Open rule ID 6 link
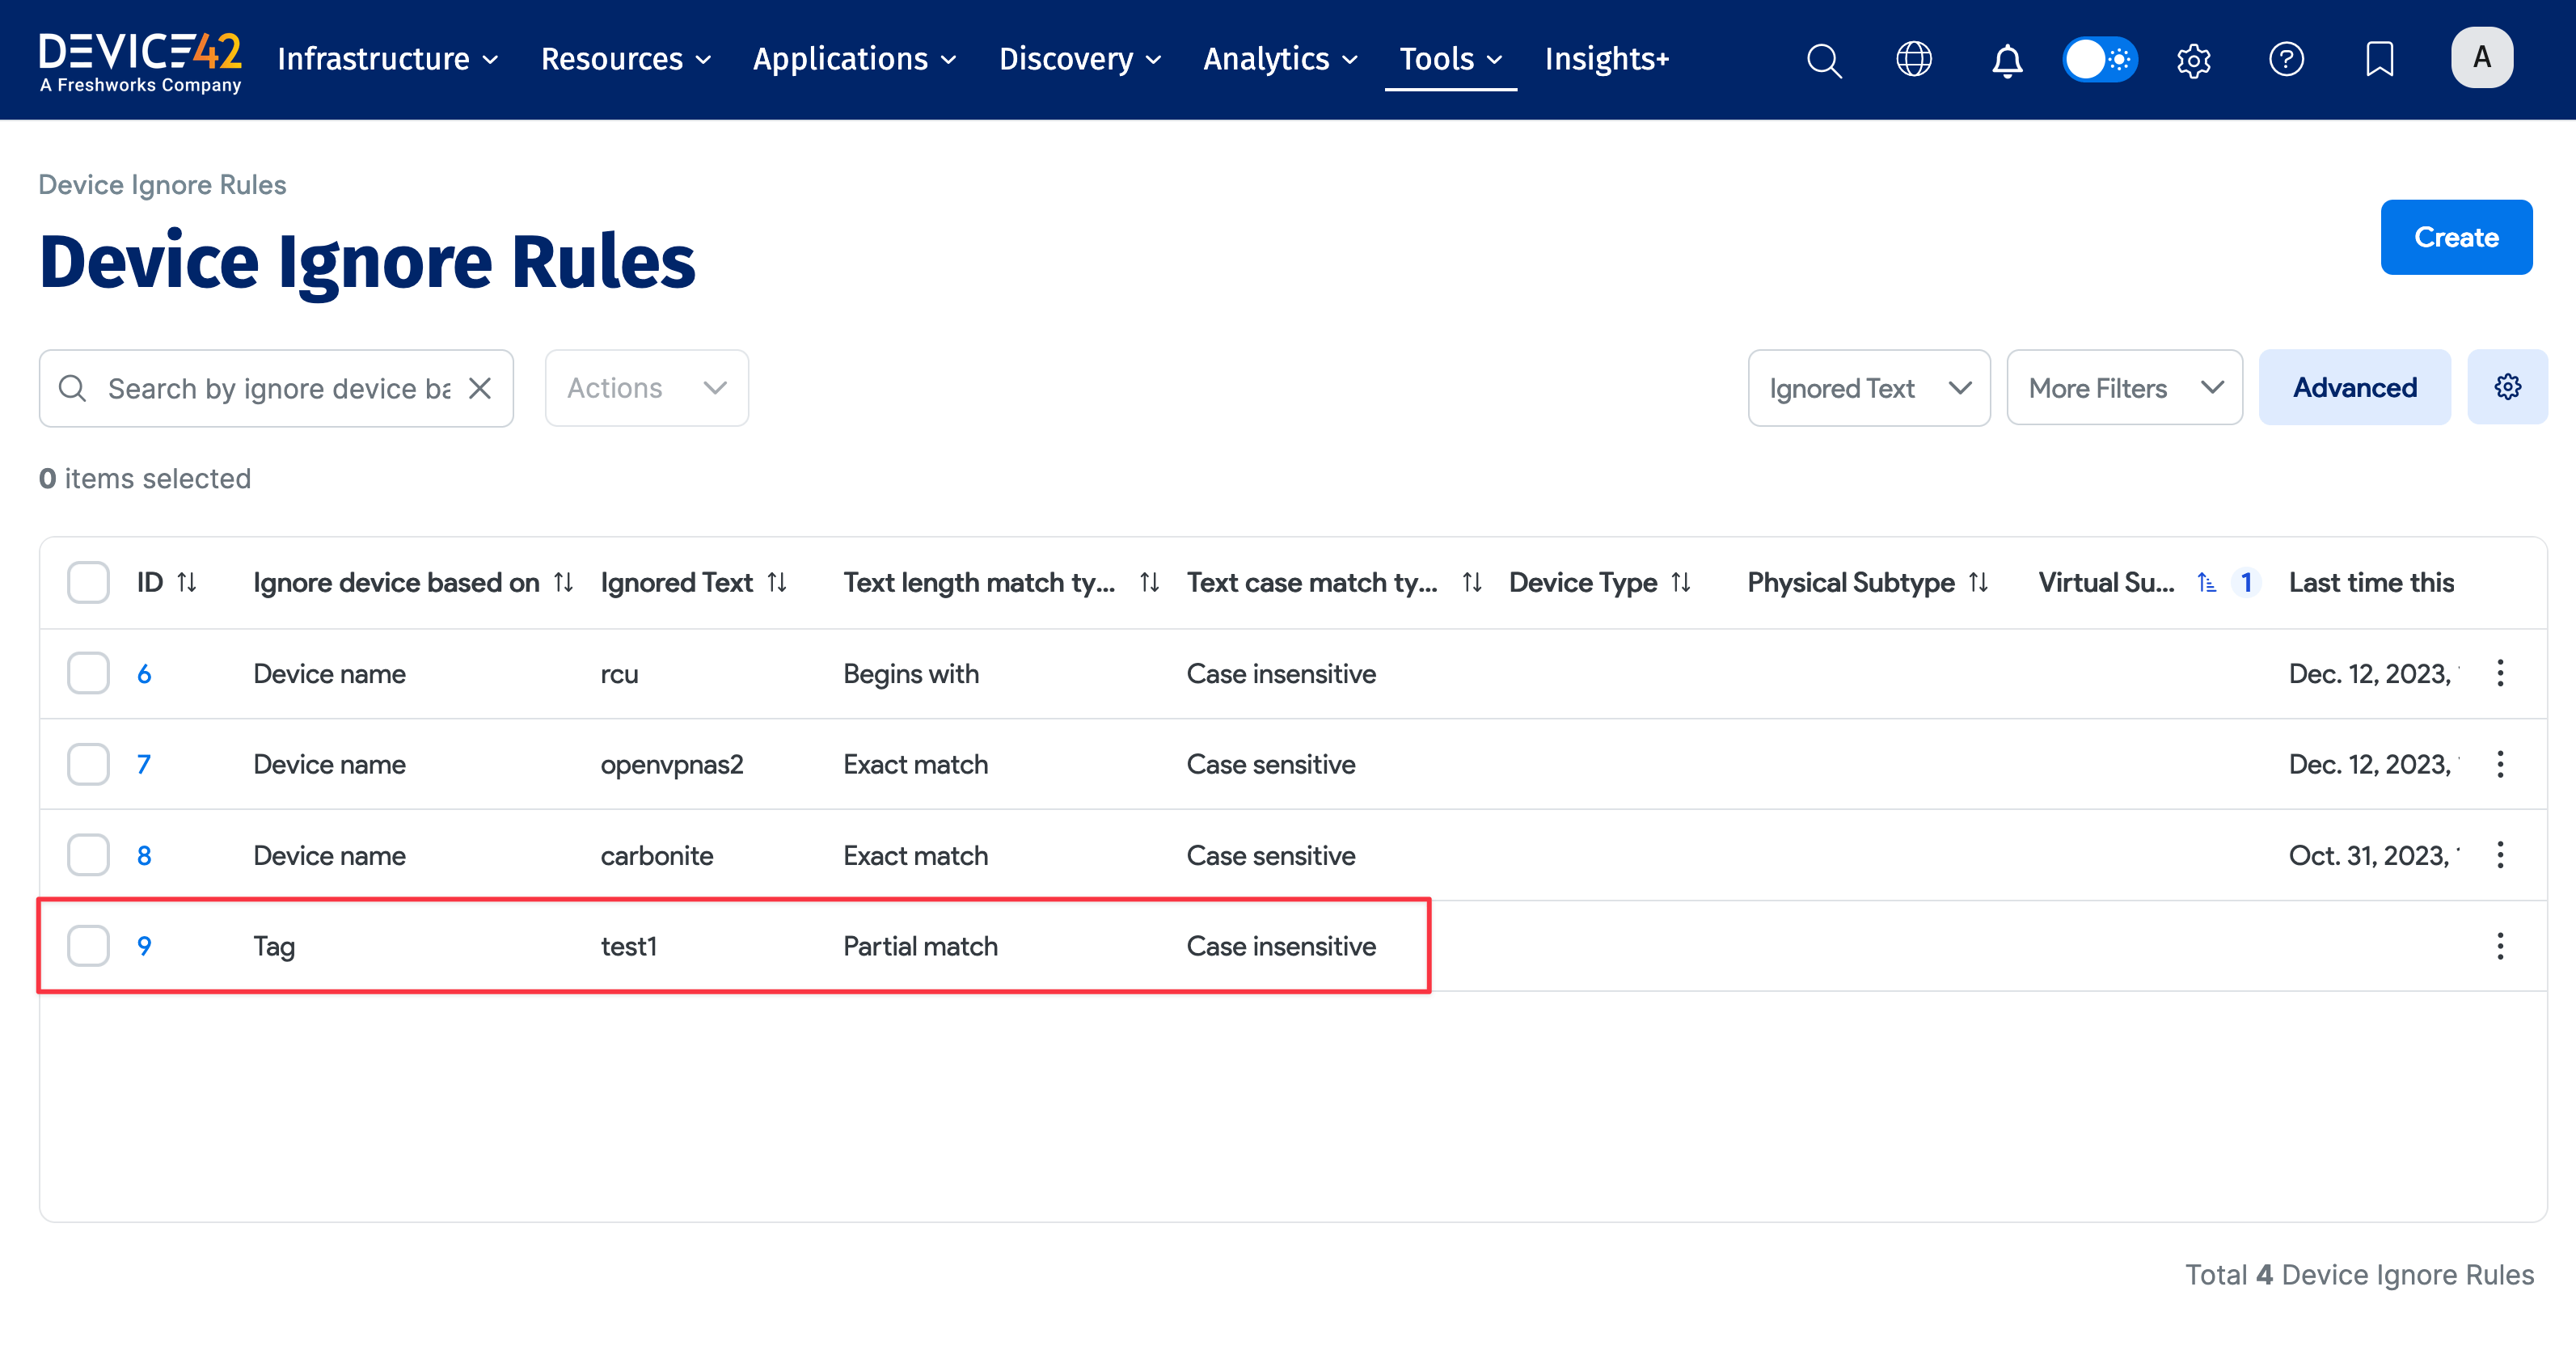This screenshot has width=2576, height=1350. 144,674
